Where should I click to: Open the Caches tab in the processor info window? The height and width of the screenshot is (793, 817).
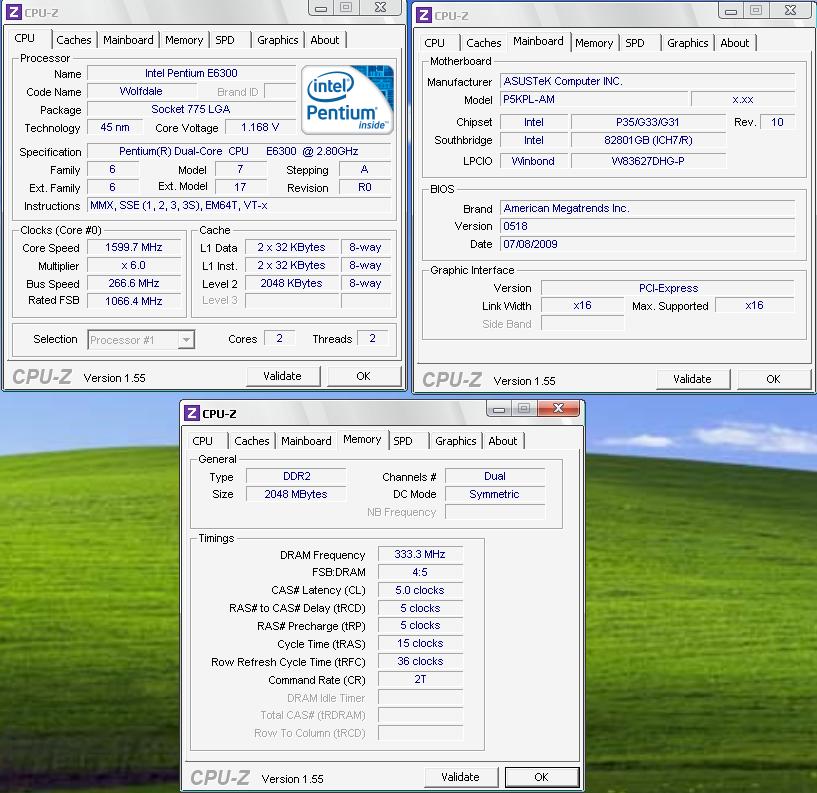click(x=73, y=40)
